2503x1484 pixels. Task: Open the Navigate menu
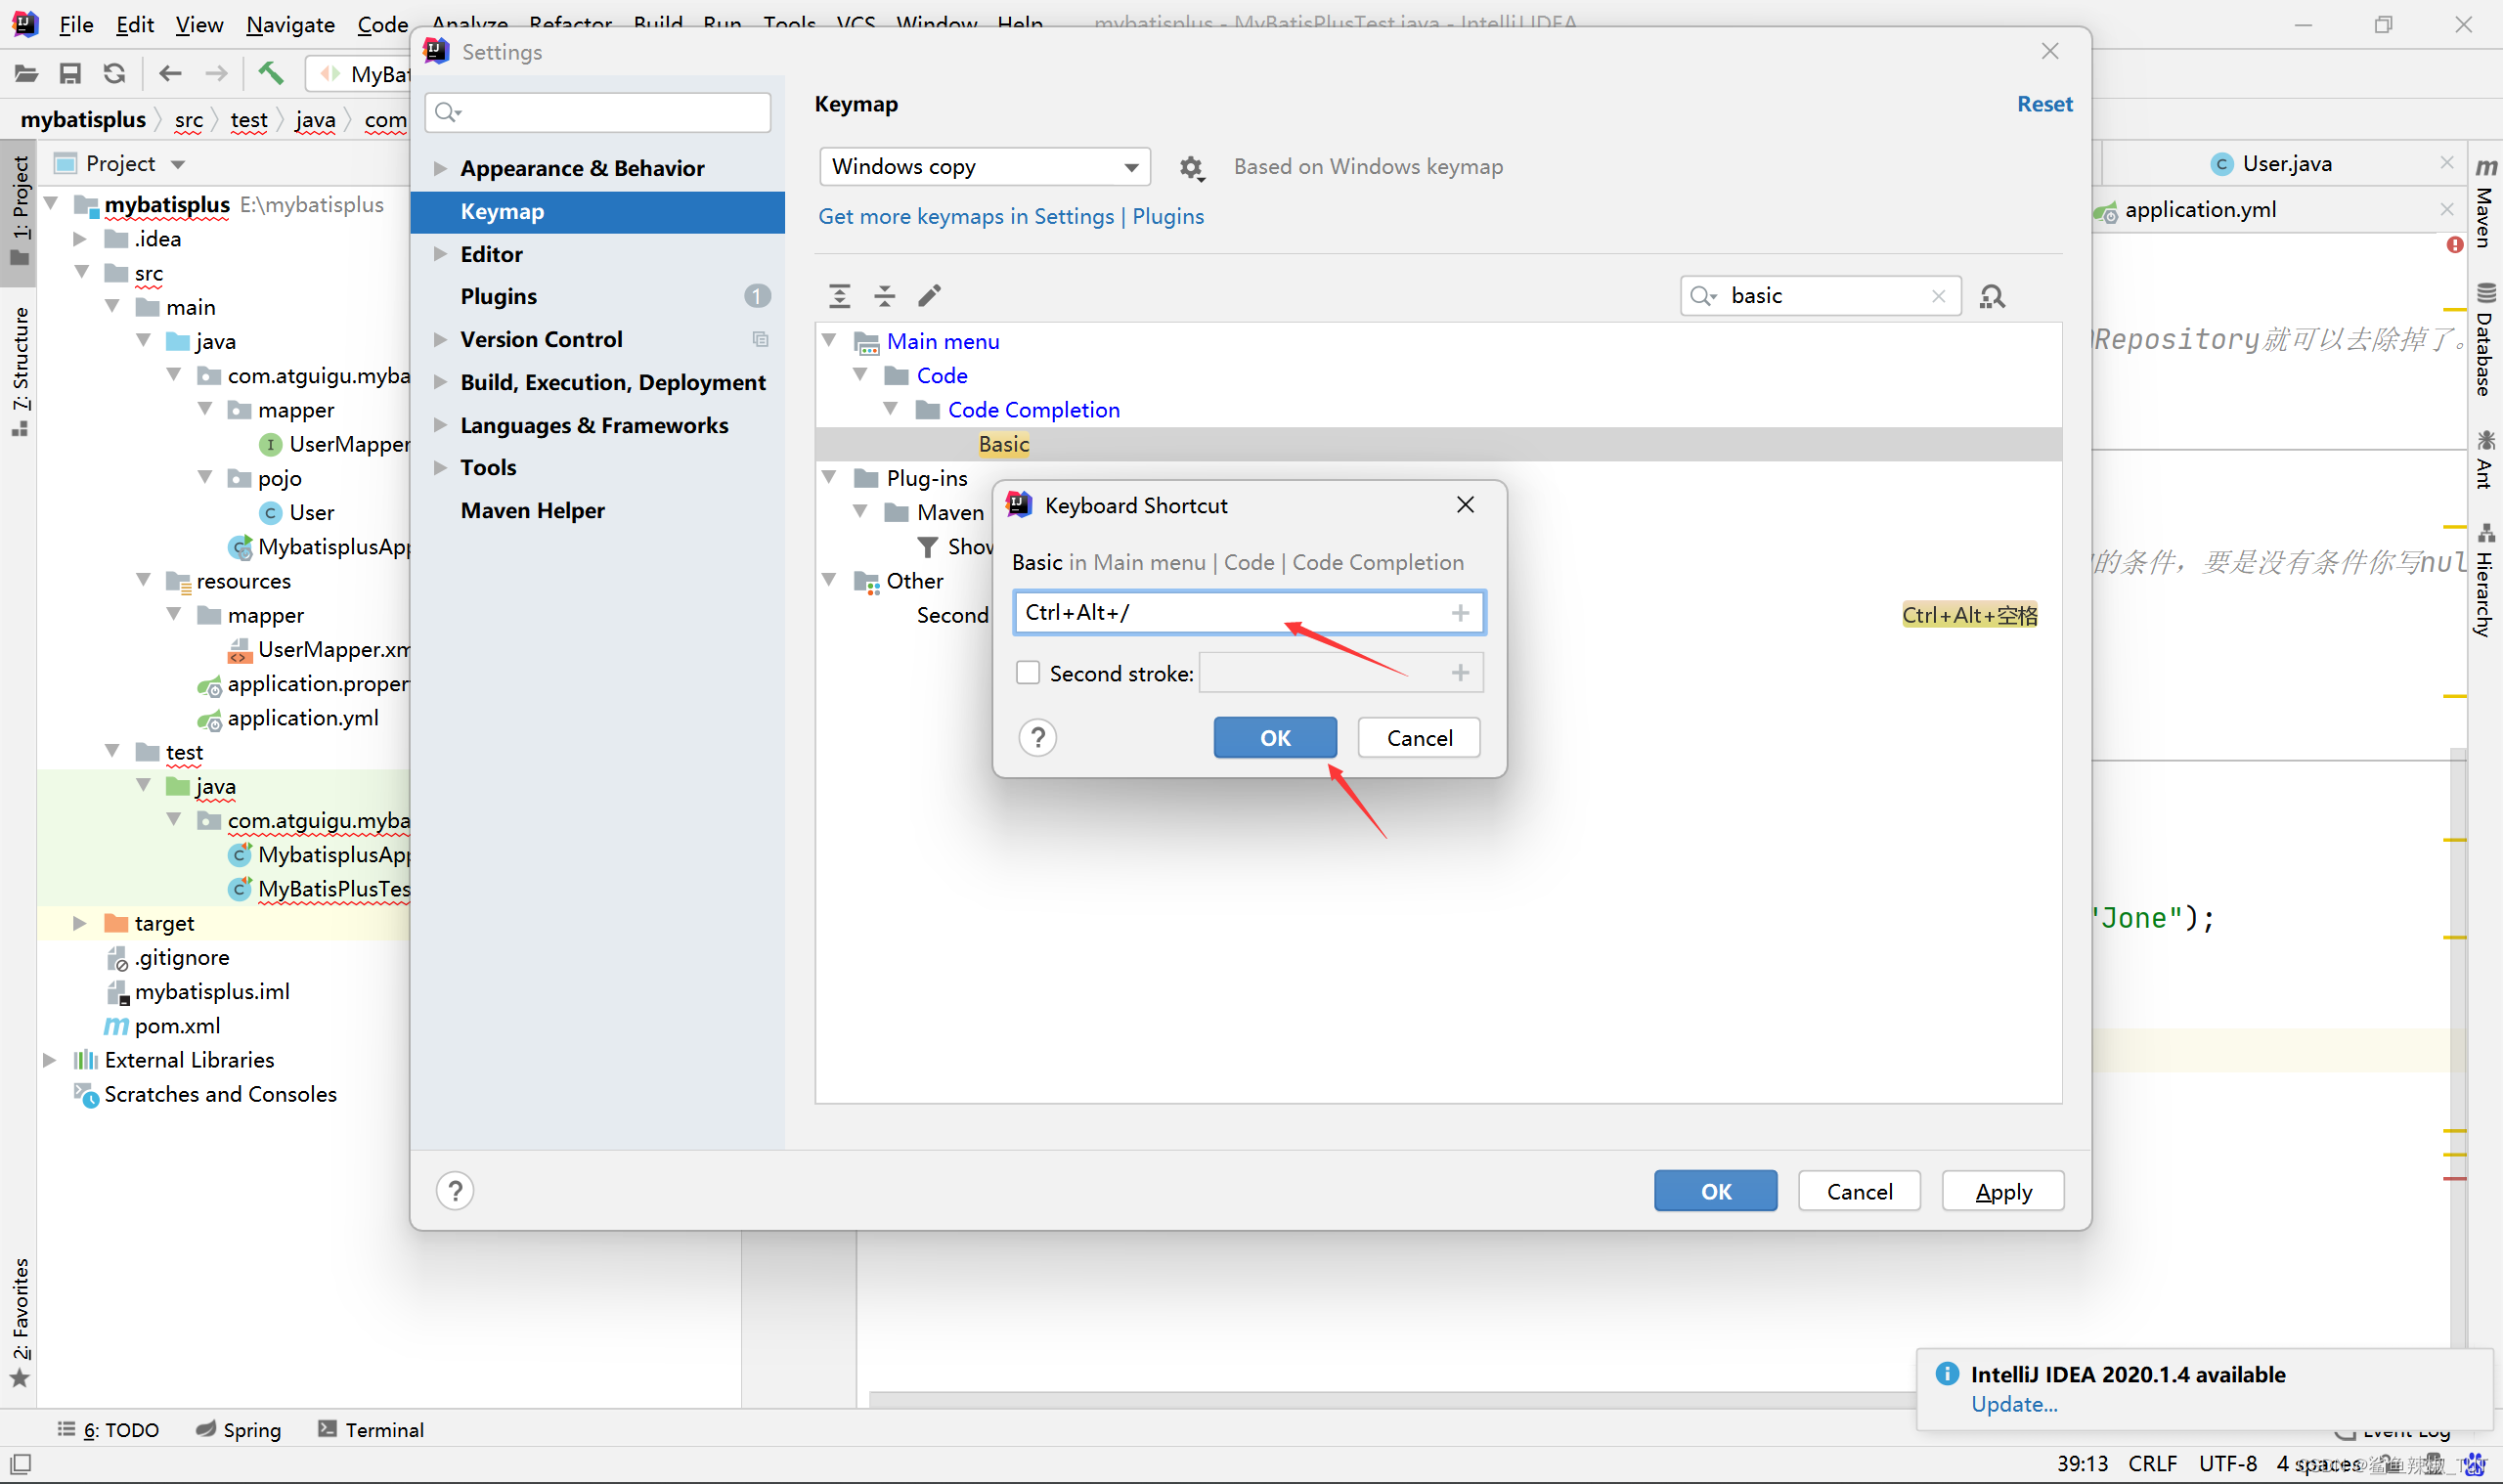click(290, 24)
